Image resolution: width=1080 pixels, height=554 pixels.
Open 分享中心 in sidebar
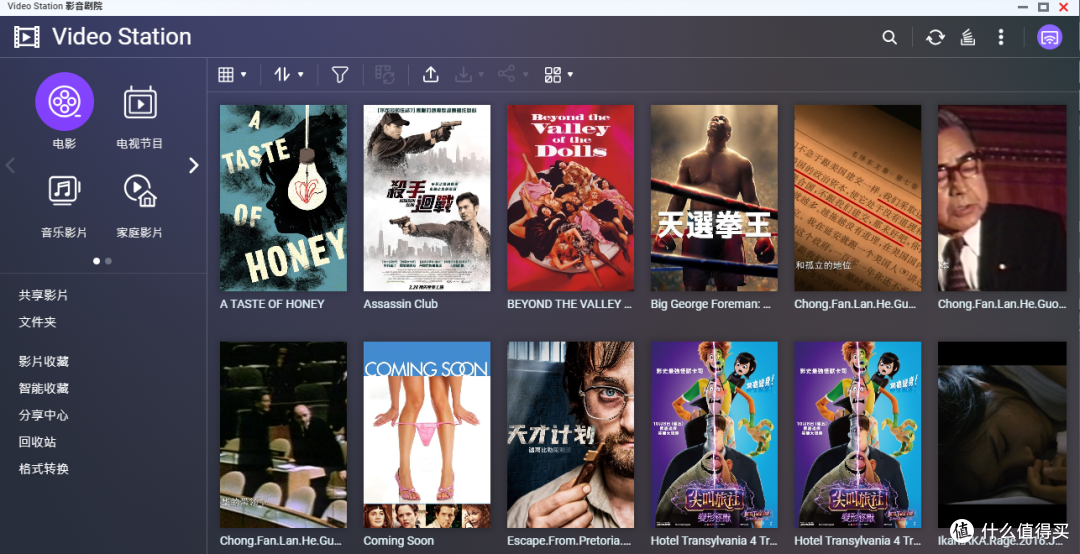tap(43, 415)
